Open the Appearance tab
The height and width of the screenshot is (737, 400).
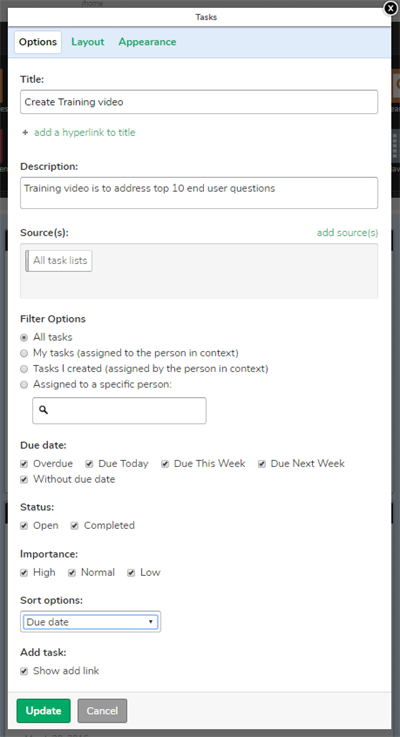tap(147, 42)
